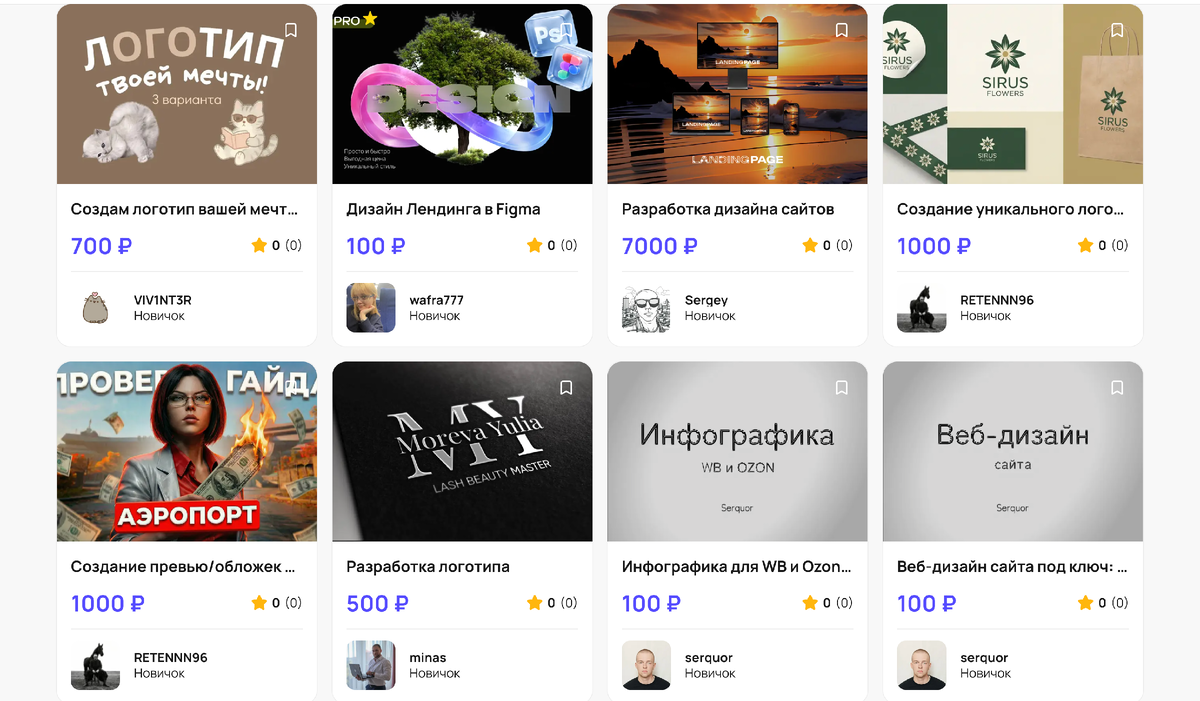
Task: Open minas seller profile name
Action: (x=428, y=658)
